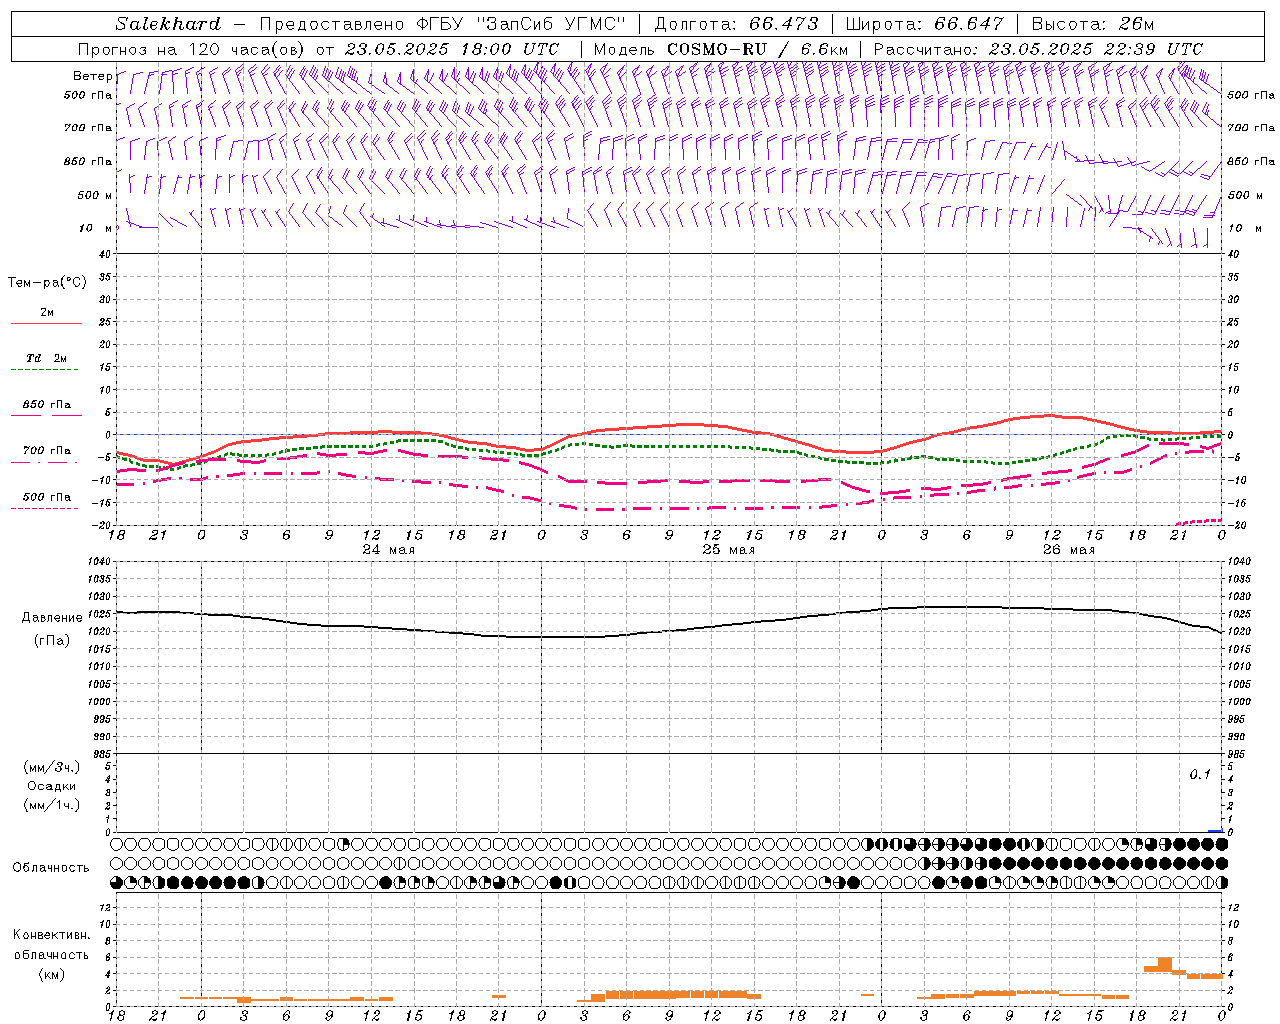This screenshot has height=1024, width=1280.
Task: Click the left "700 гПа" wind level label
Action: pos(88,128)
